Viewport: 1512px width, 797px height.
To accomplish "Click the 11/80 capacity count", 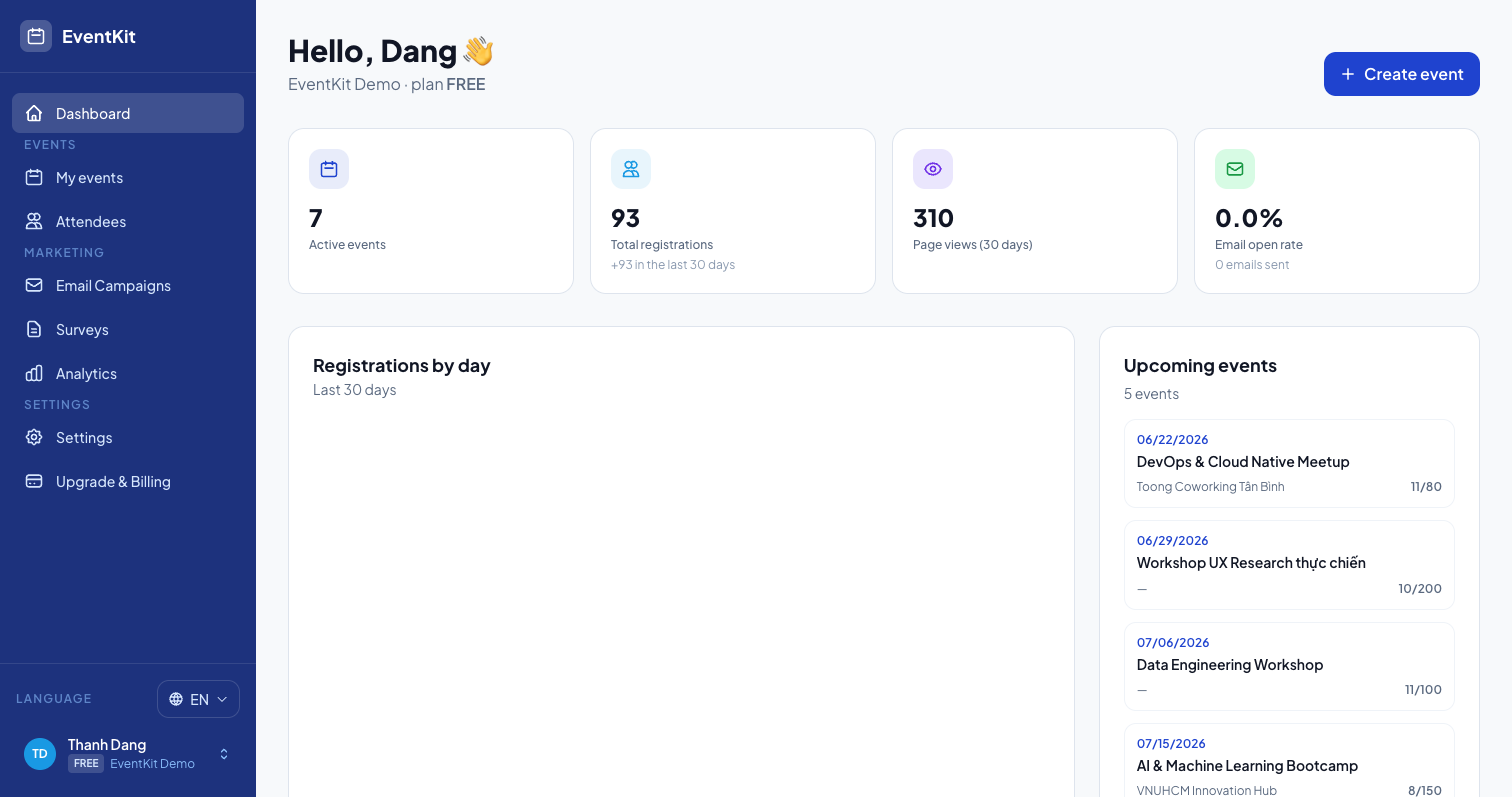I will (1426, 487).
